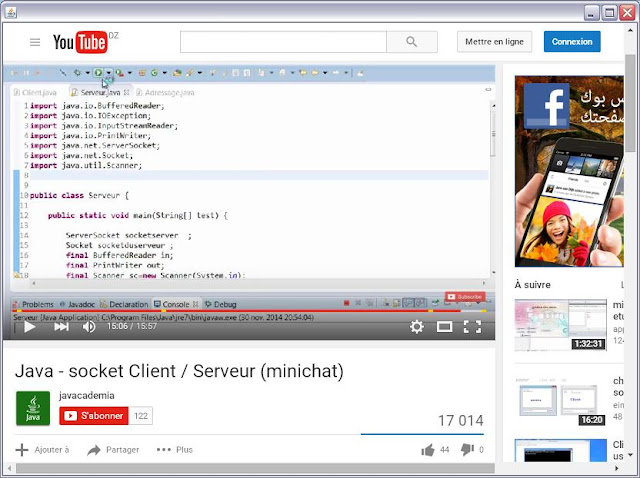Click the Connexion sign-in button
This screenshot has width=640, height=478.
click(x=572, y=42)
